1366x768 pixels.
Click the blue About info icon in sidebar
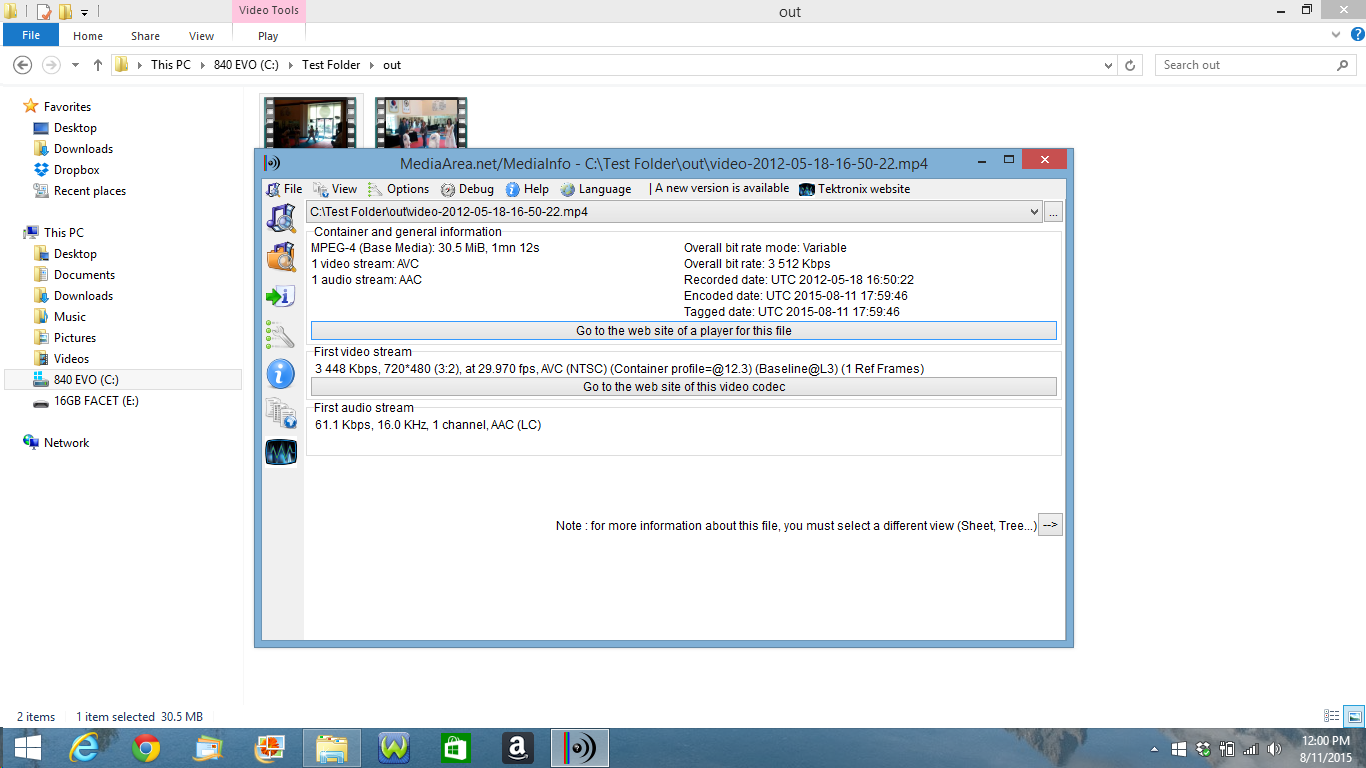(x=281, y=374)
